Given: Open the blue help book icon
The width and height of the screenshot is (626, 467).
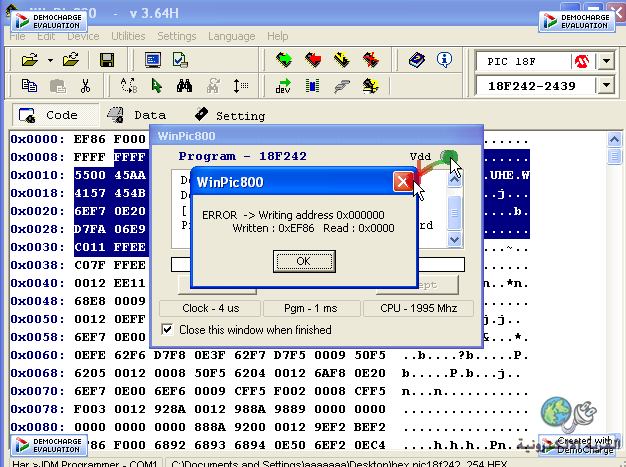Looking at the screenshot, I should 417,60.
